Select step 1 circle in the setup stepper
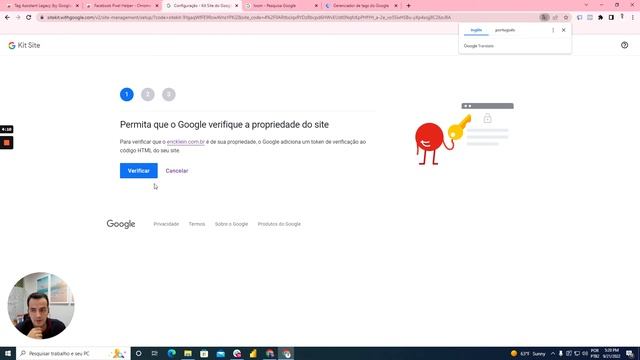 coord(127,94)
